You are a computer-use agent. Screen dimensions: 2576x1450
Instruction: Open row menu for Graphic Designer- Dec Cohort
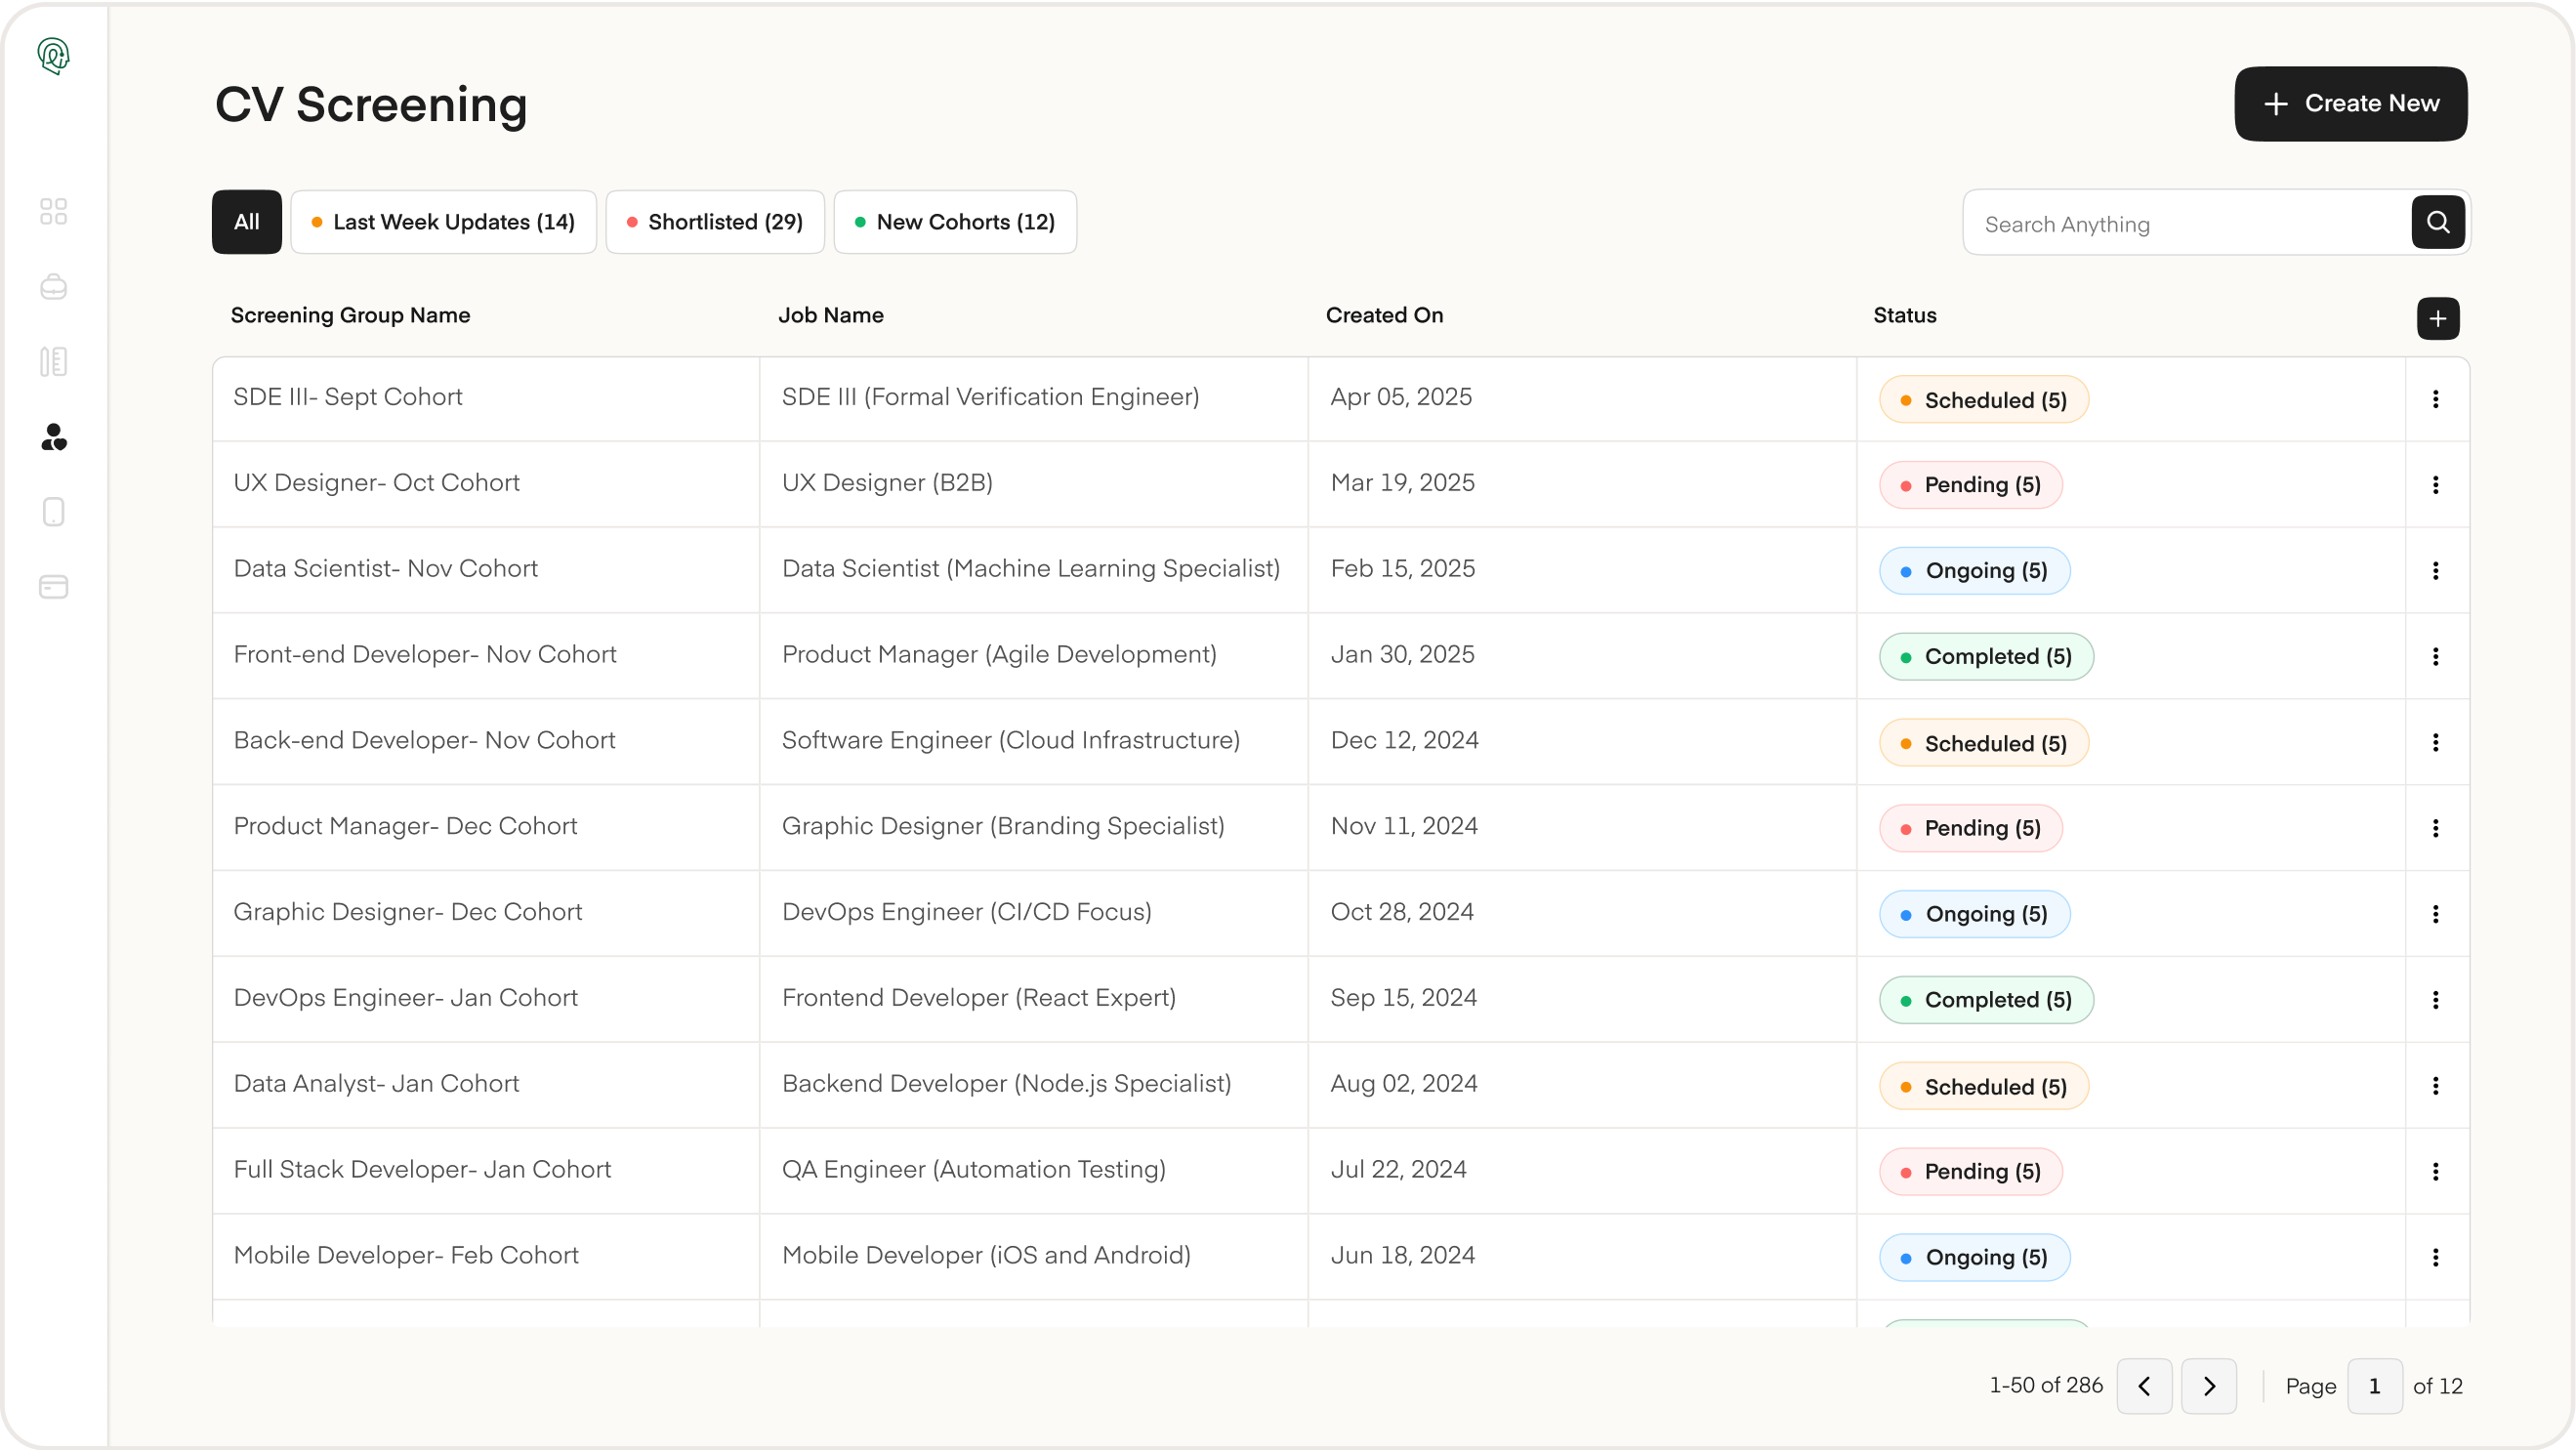2436,914
